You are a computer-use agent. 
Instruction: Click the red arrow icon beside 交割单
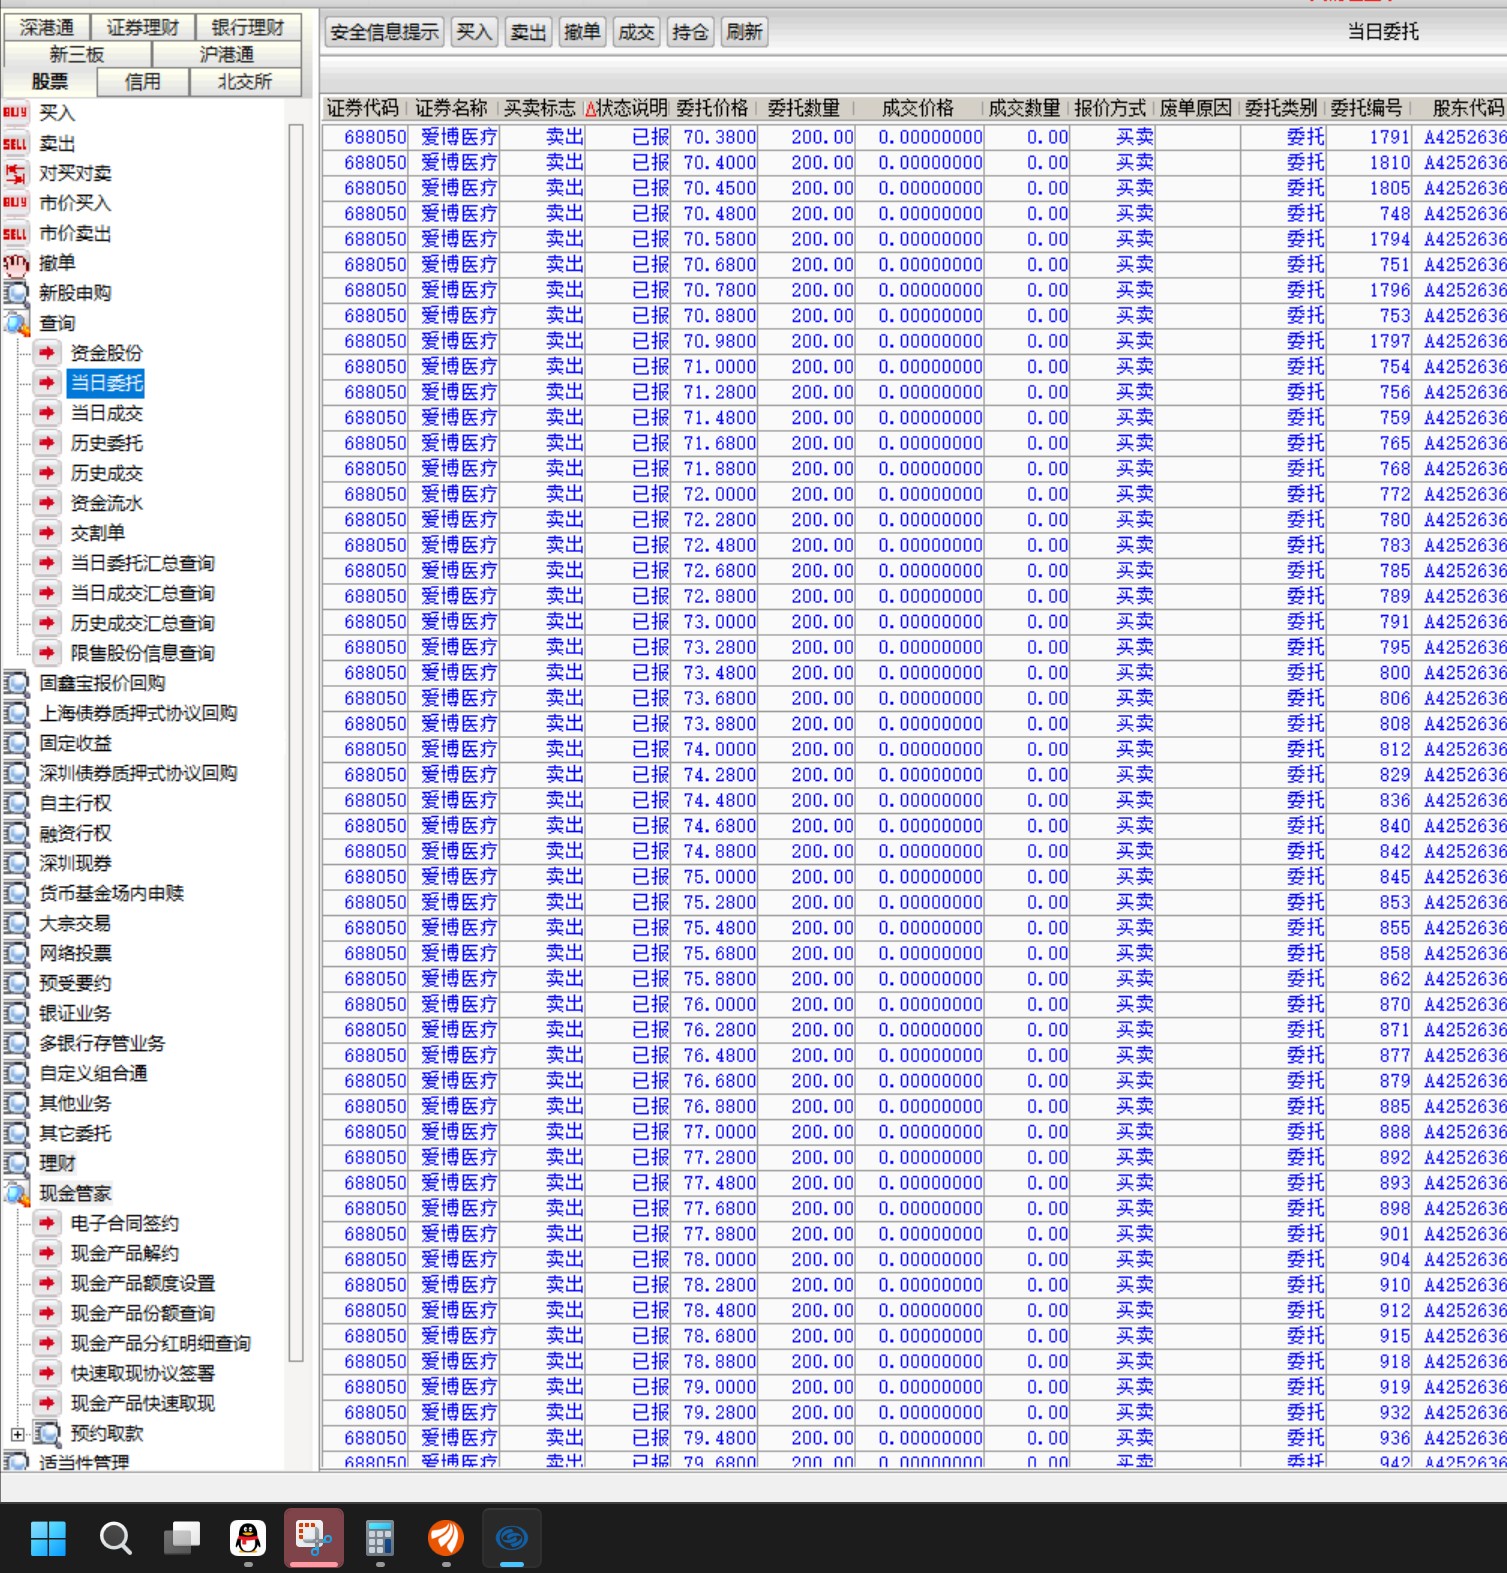coord(47,533)
